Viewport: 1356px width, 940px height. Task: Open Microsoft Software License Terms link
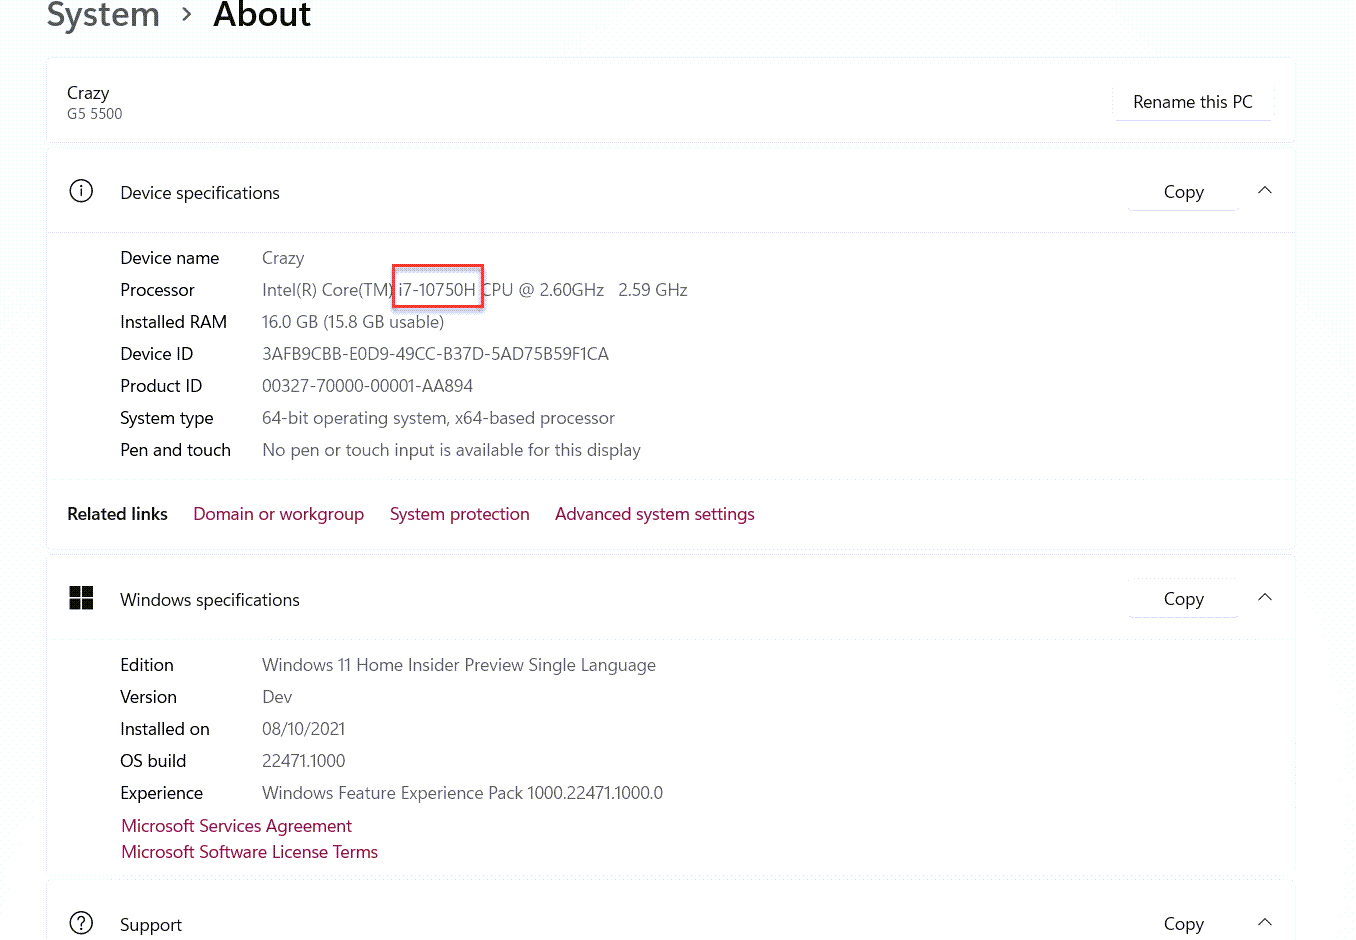[x=249, y=852]
